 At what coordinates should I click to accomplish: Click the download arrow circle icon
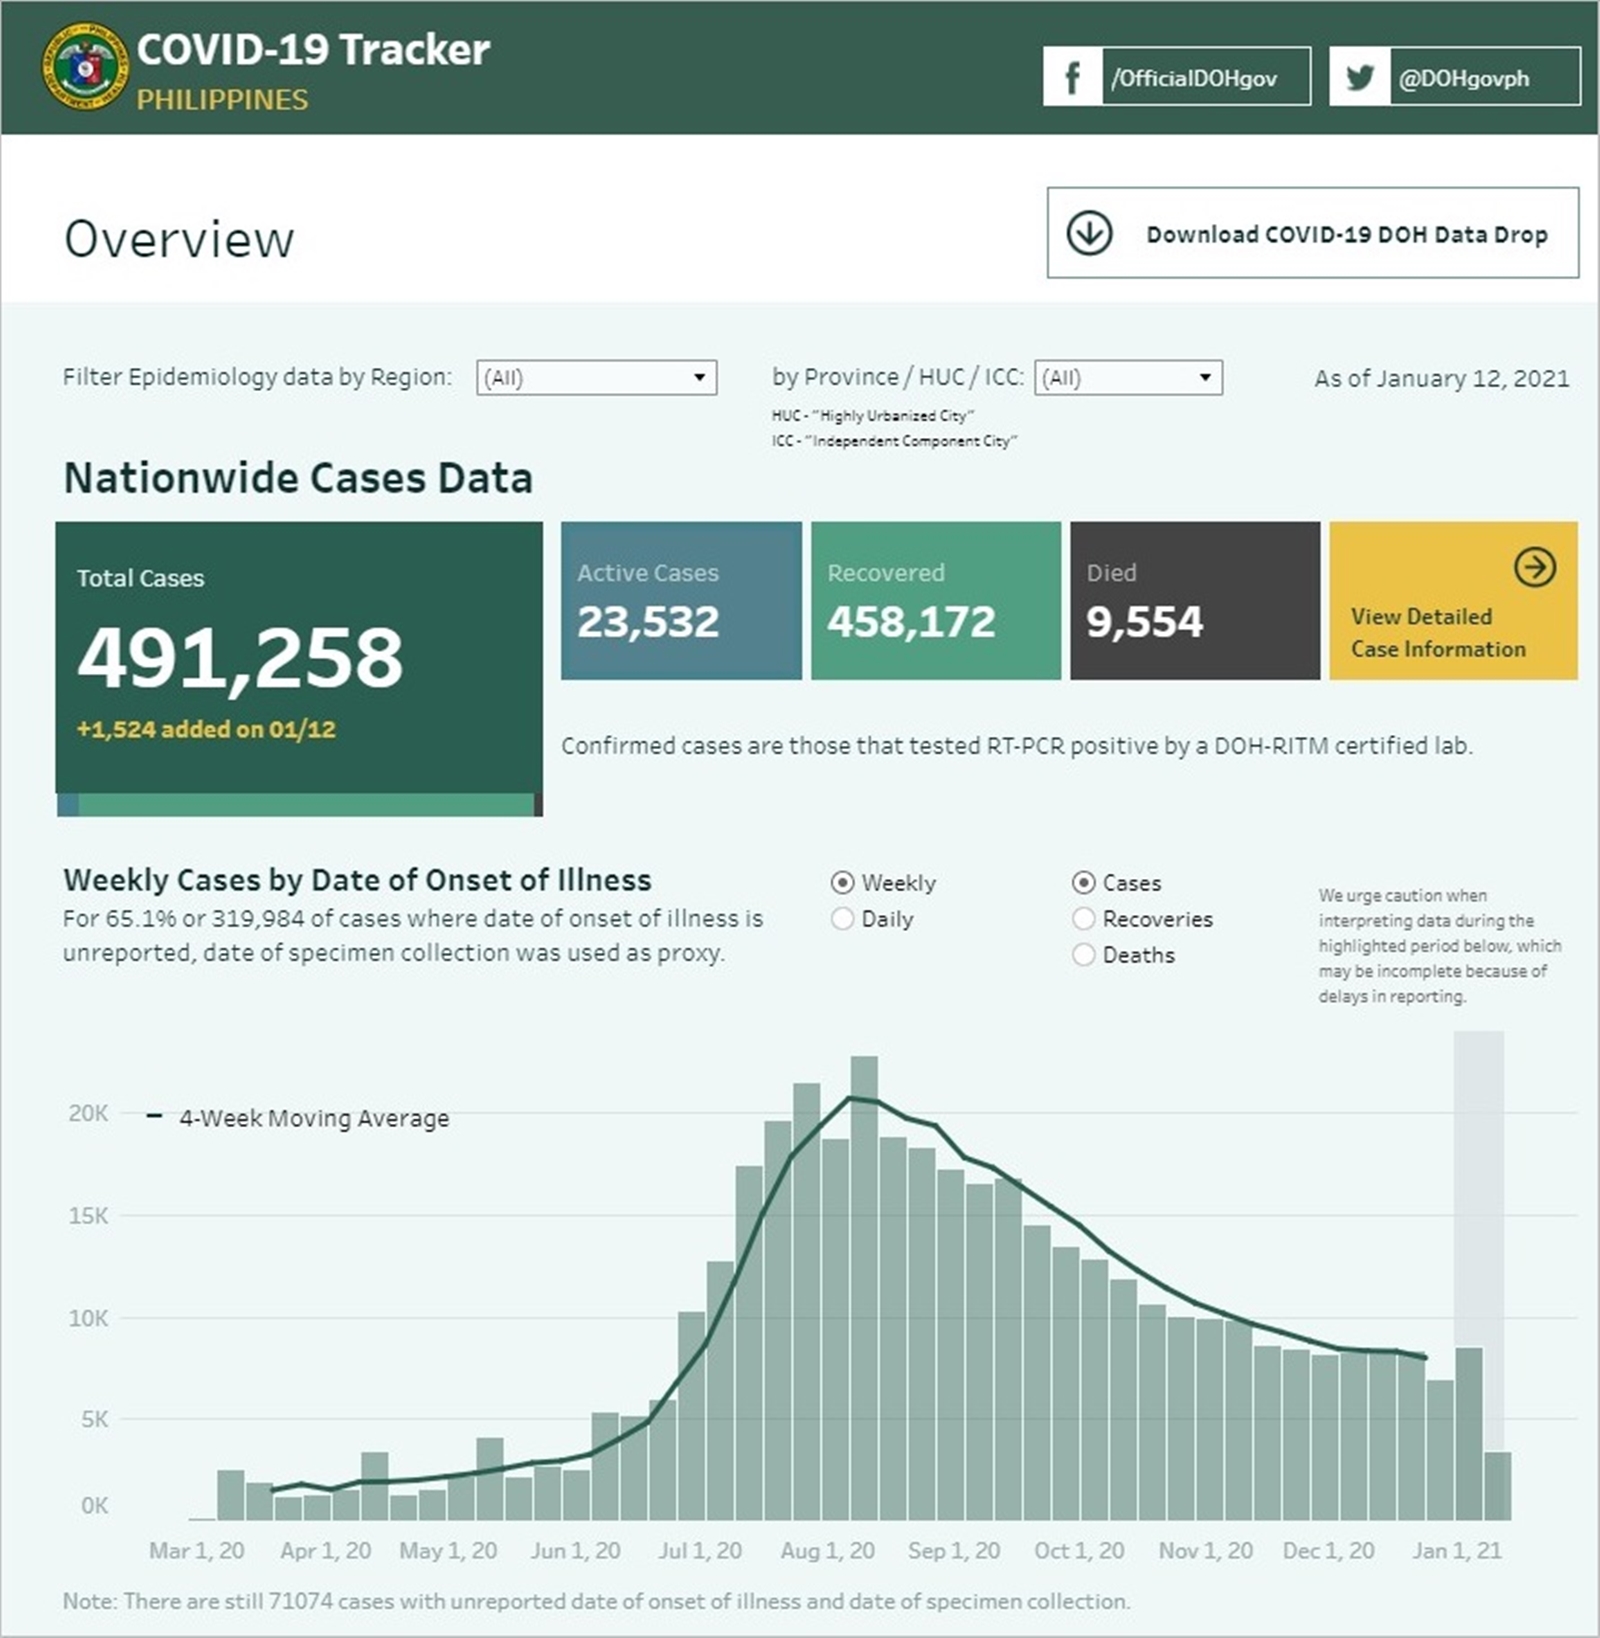coord(1089,233)
